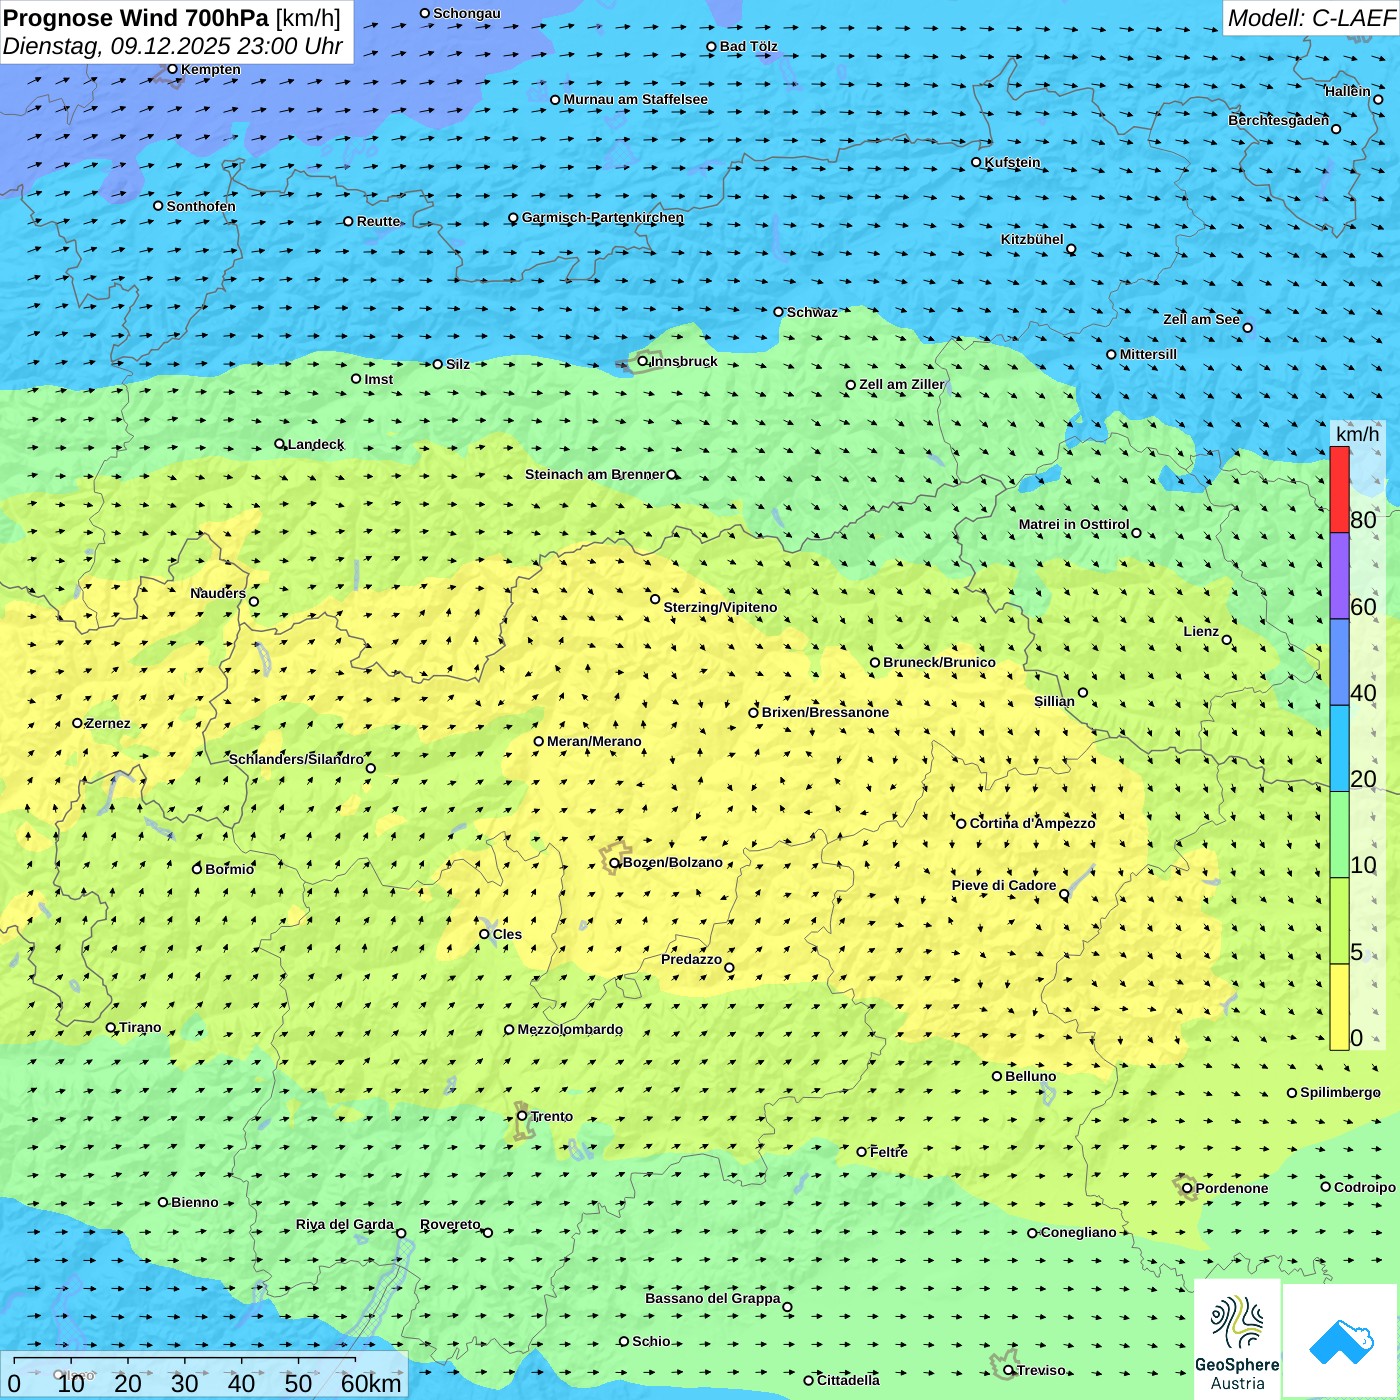The height and width of the screenshot is (1400, 1400).
Task: Click the GeoSphere Austria logo
Action: click(1237, 1339)
